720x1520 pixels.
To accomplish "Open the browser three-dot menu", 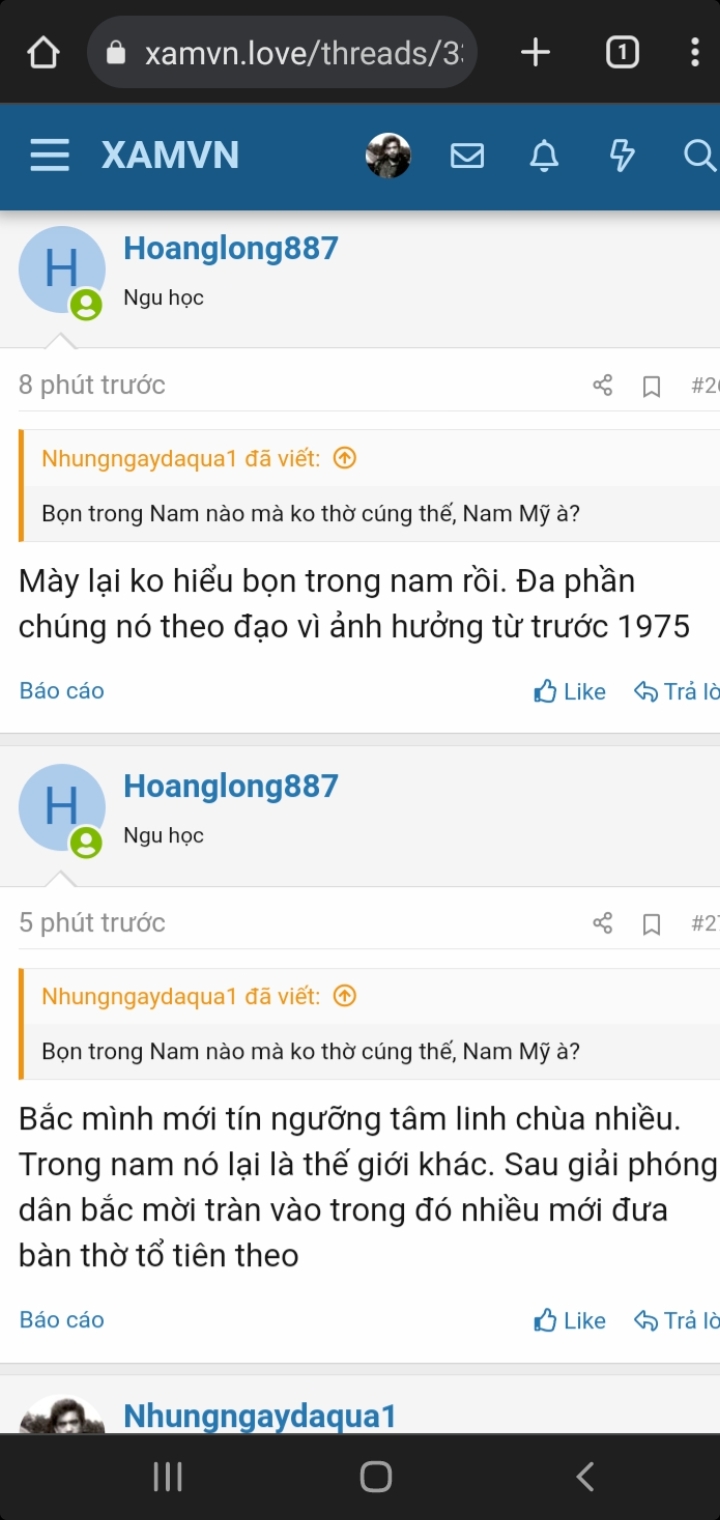I will [x=695, y=52].
